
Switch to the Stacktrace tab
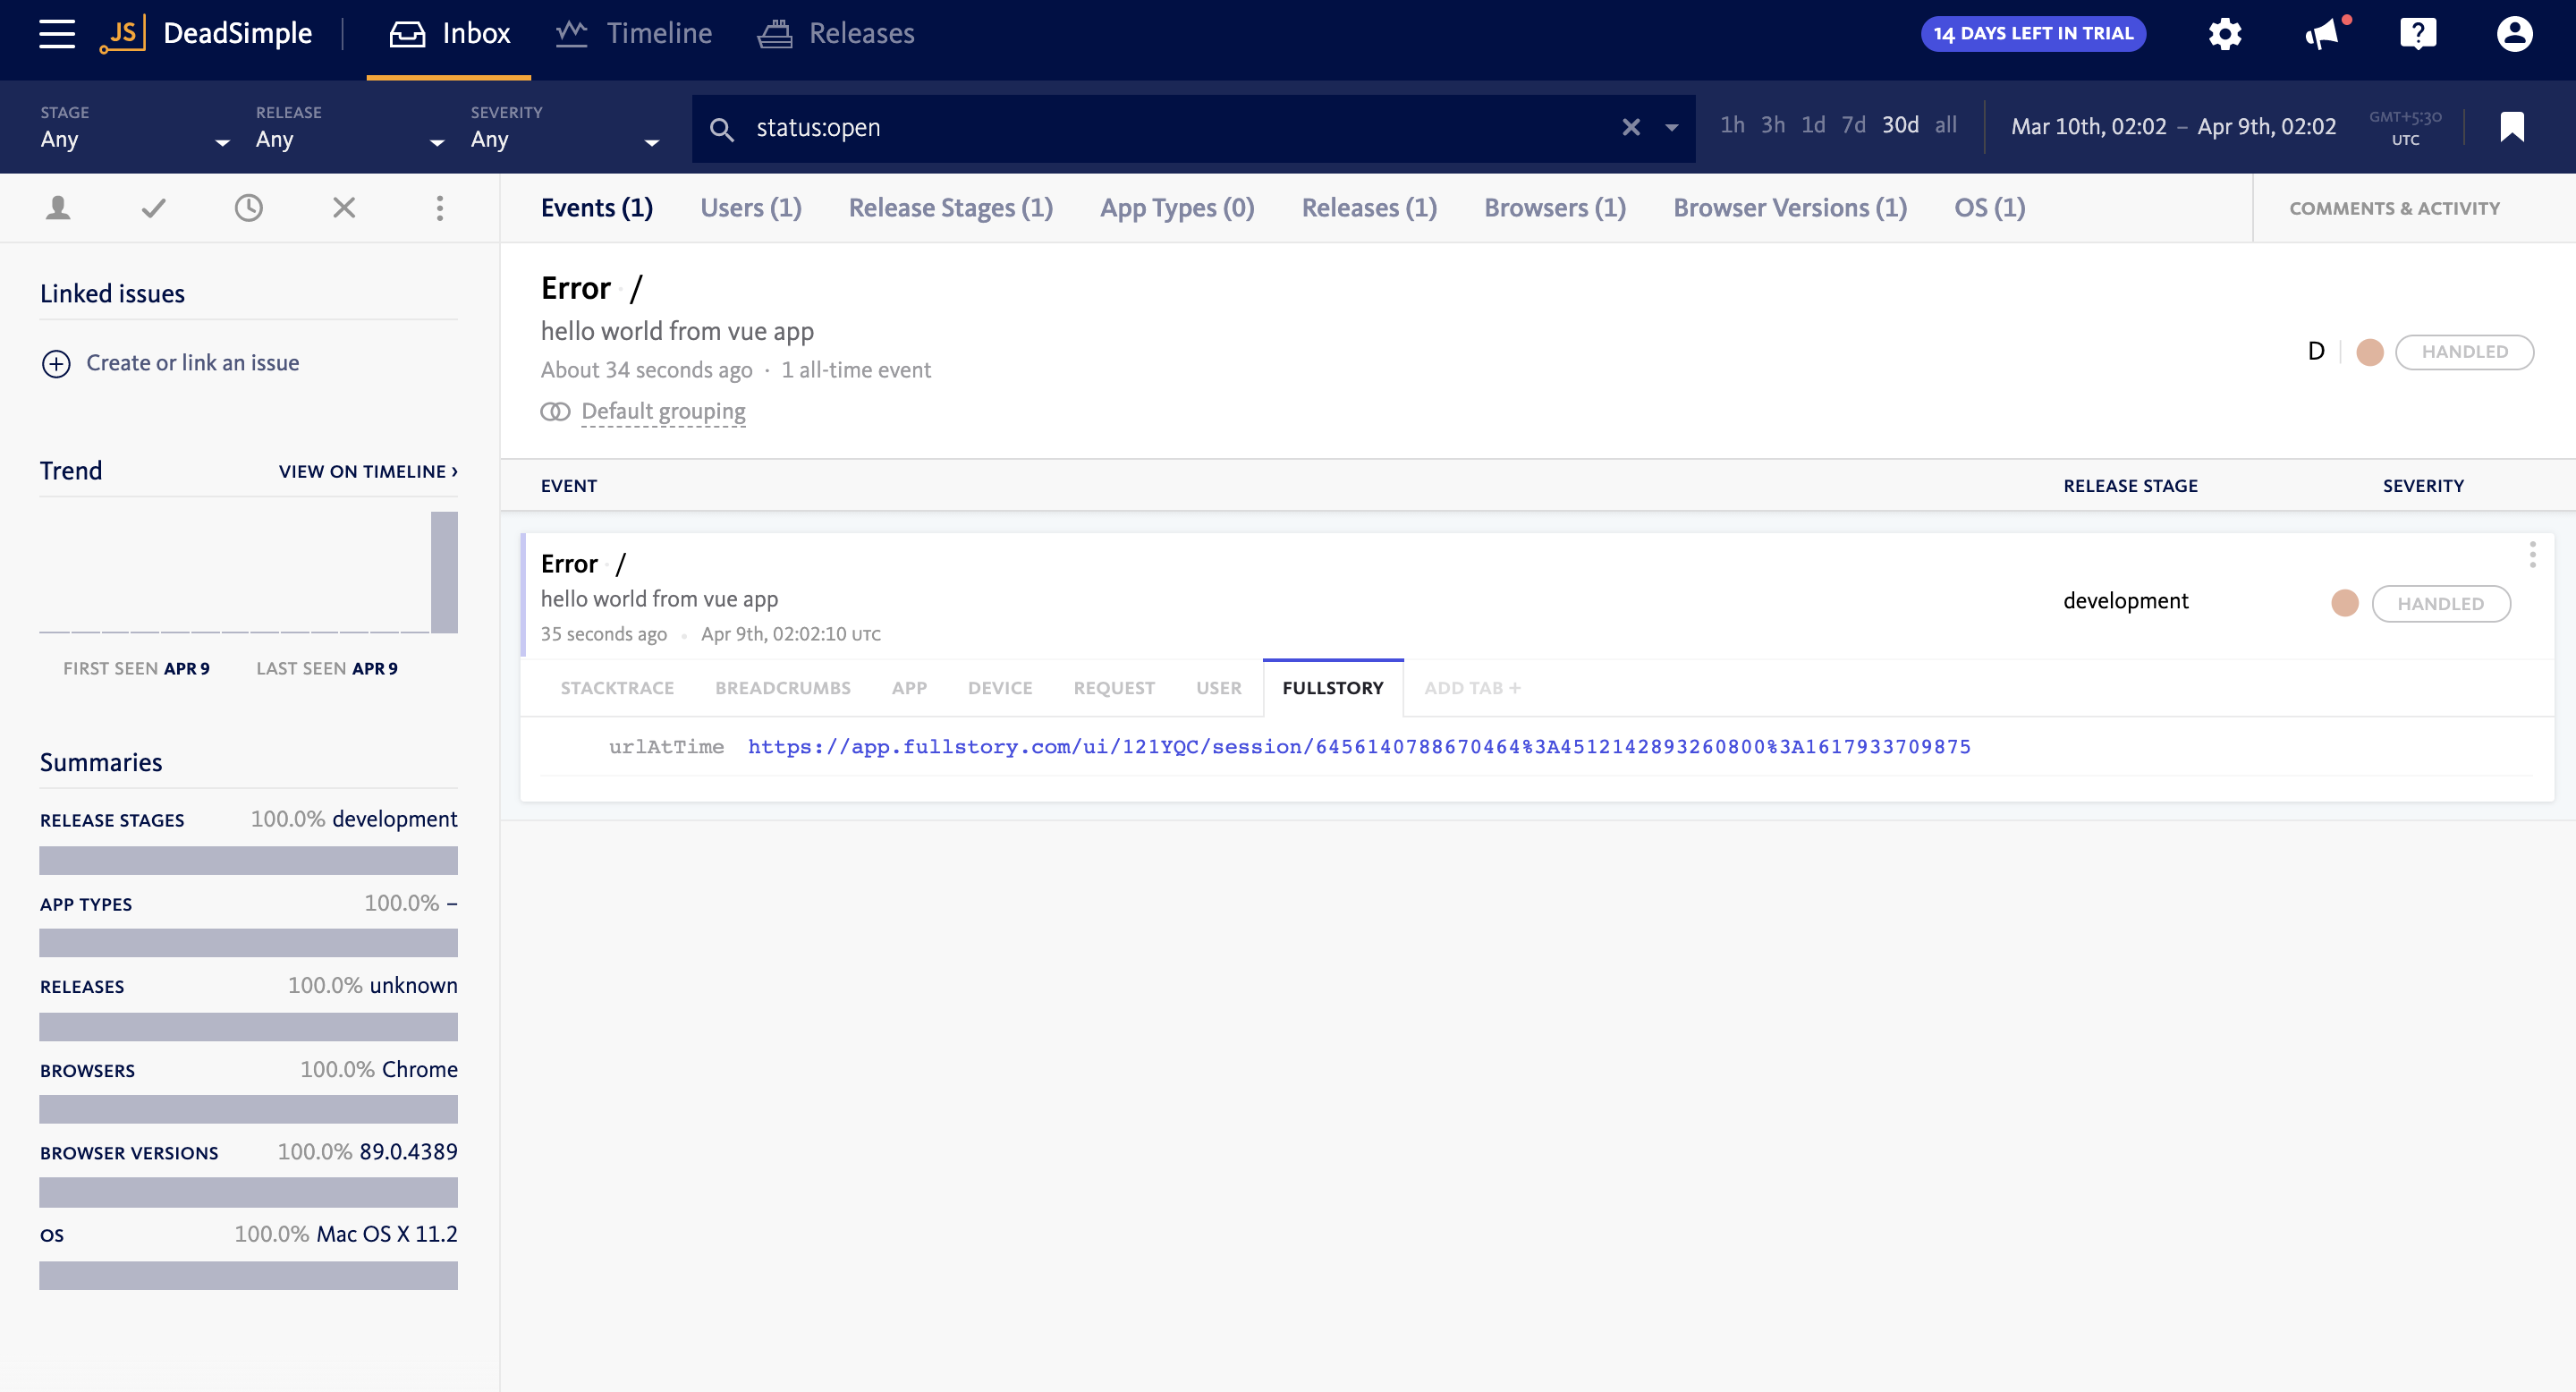617,688
